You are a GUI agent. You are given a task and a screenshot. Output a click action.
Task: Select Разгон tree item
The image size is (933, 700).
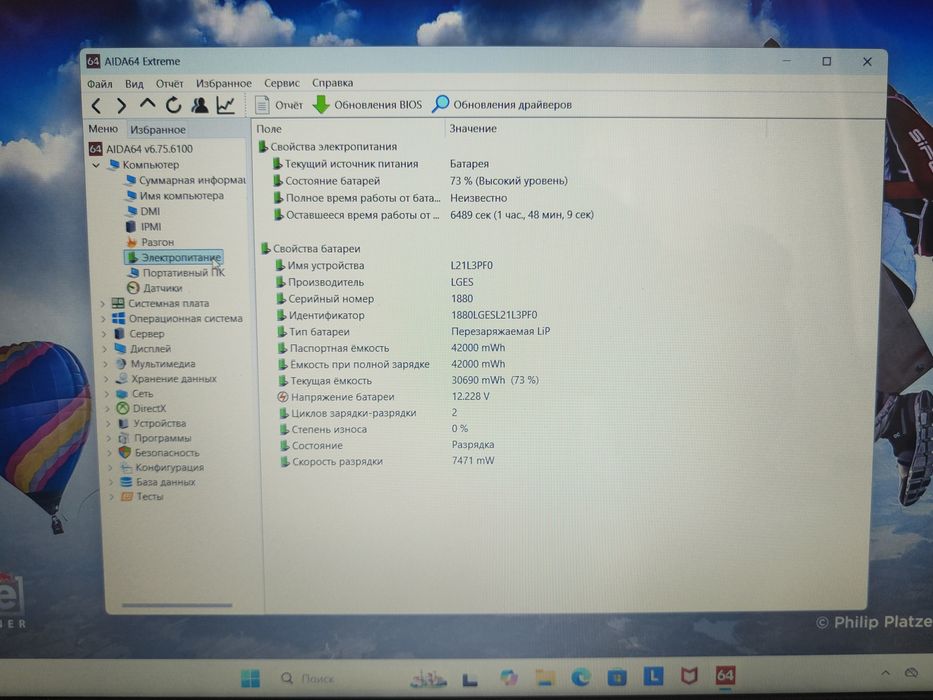click(150, 242)
